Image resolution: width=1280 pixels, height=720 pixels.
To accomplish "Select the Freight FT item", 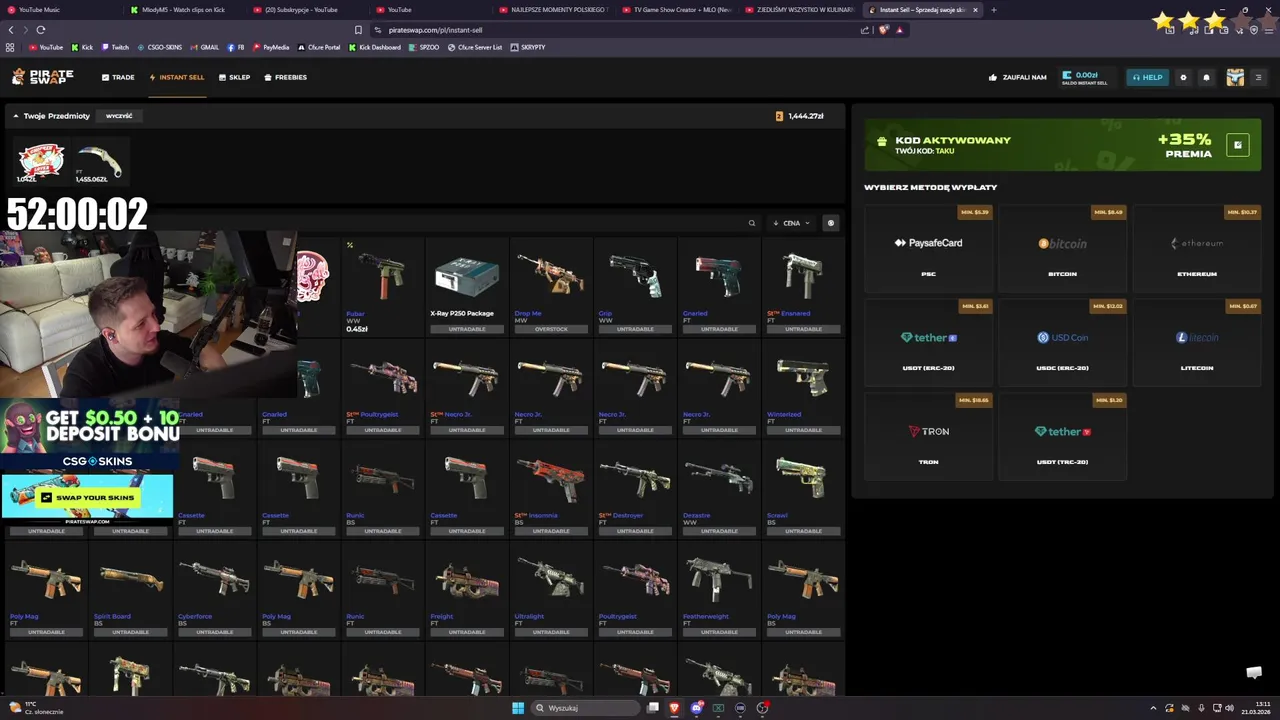I will tap(466, 590).
